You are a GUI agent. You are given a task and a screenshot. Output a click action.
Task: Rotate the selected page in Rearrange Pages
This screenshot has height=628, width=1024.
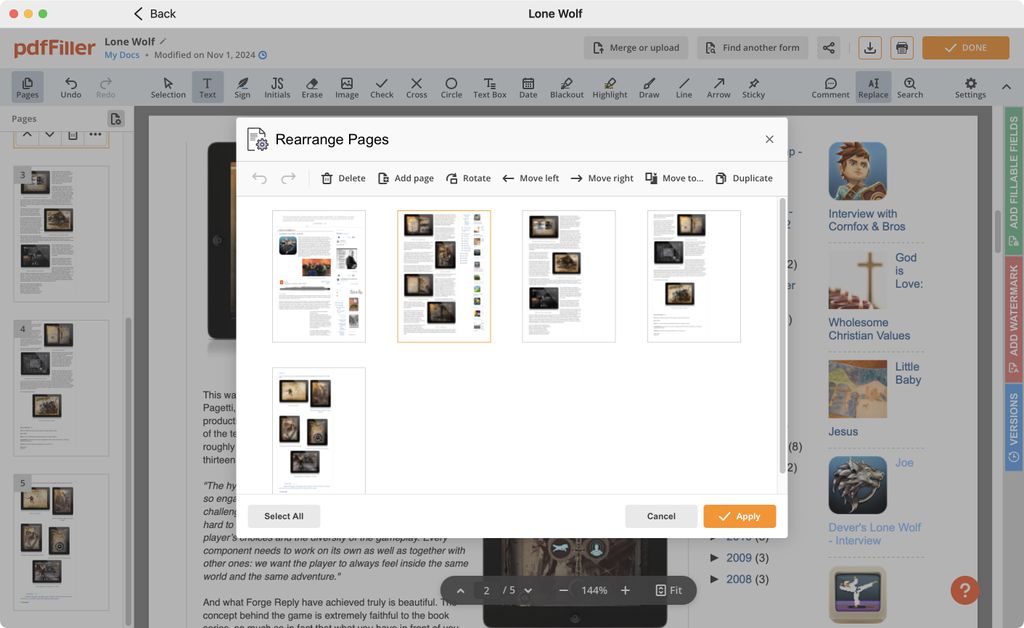coord(468,178)
